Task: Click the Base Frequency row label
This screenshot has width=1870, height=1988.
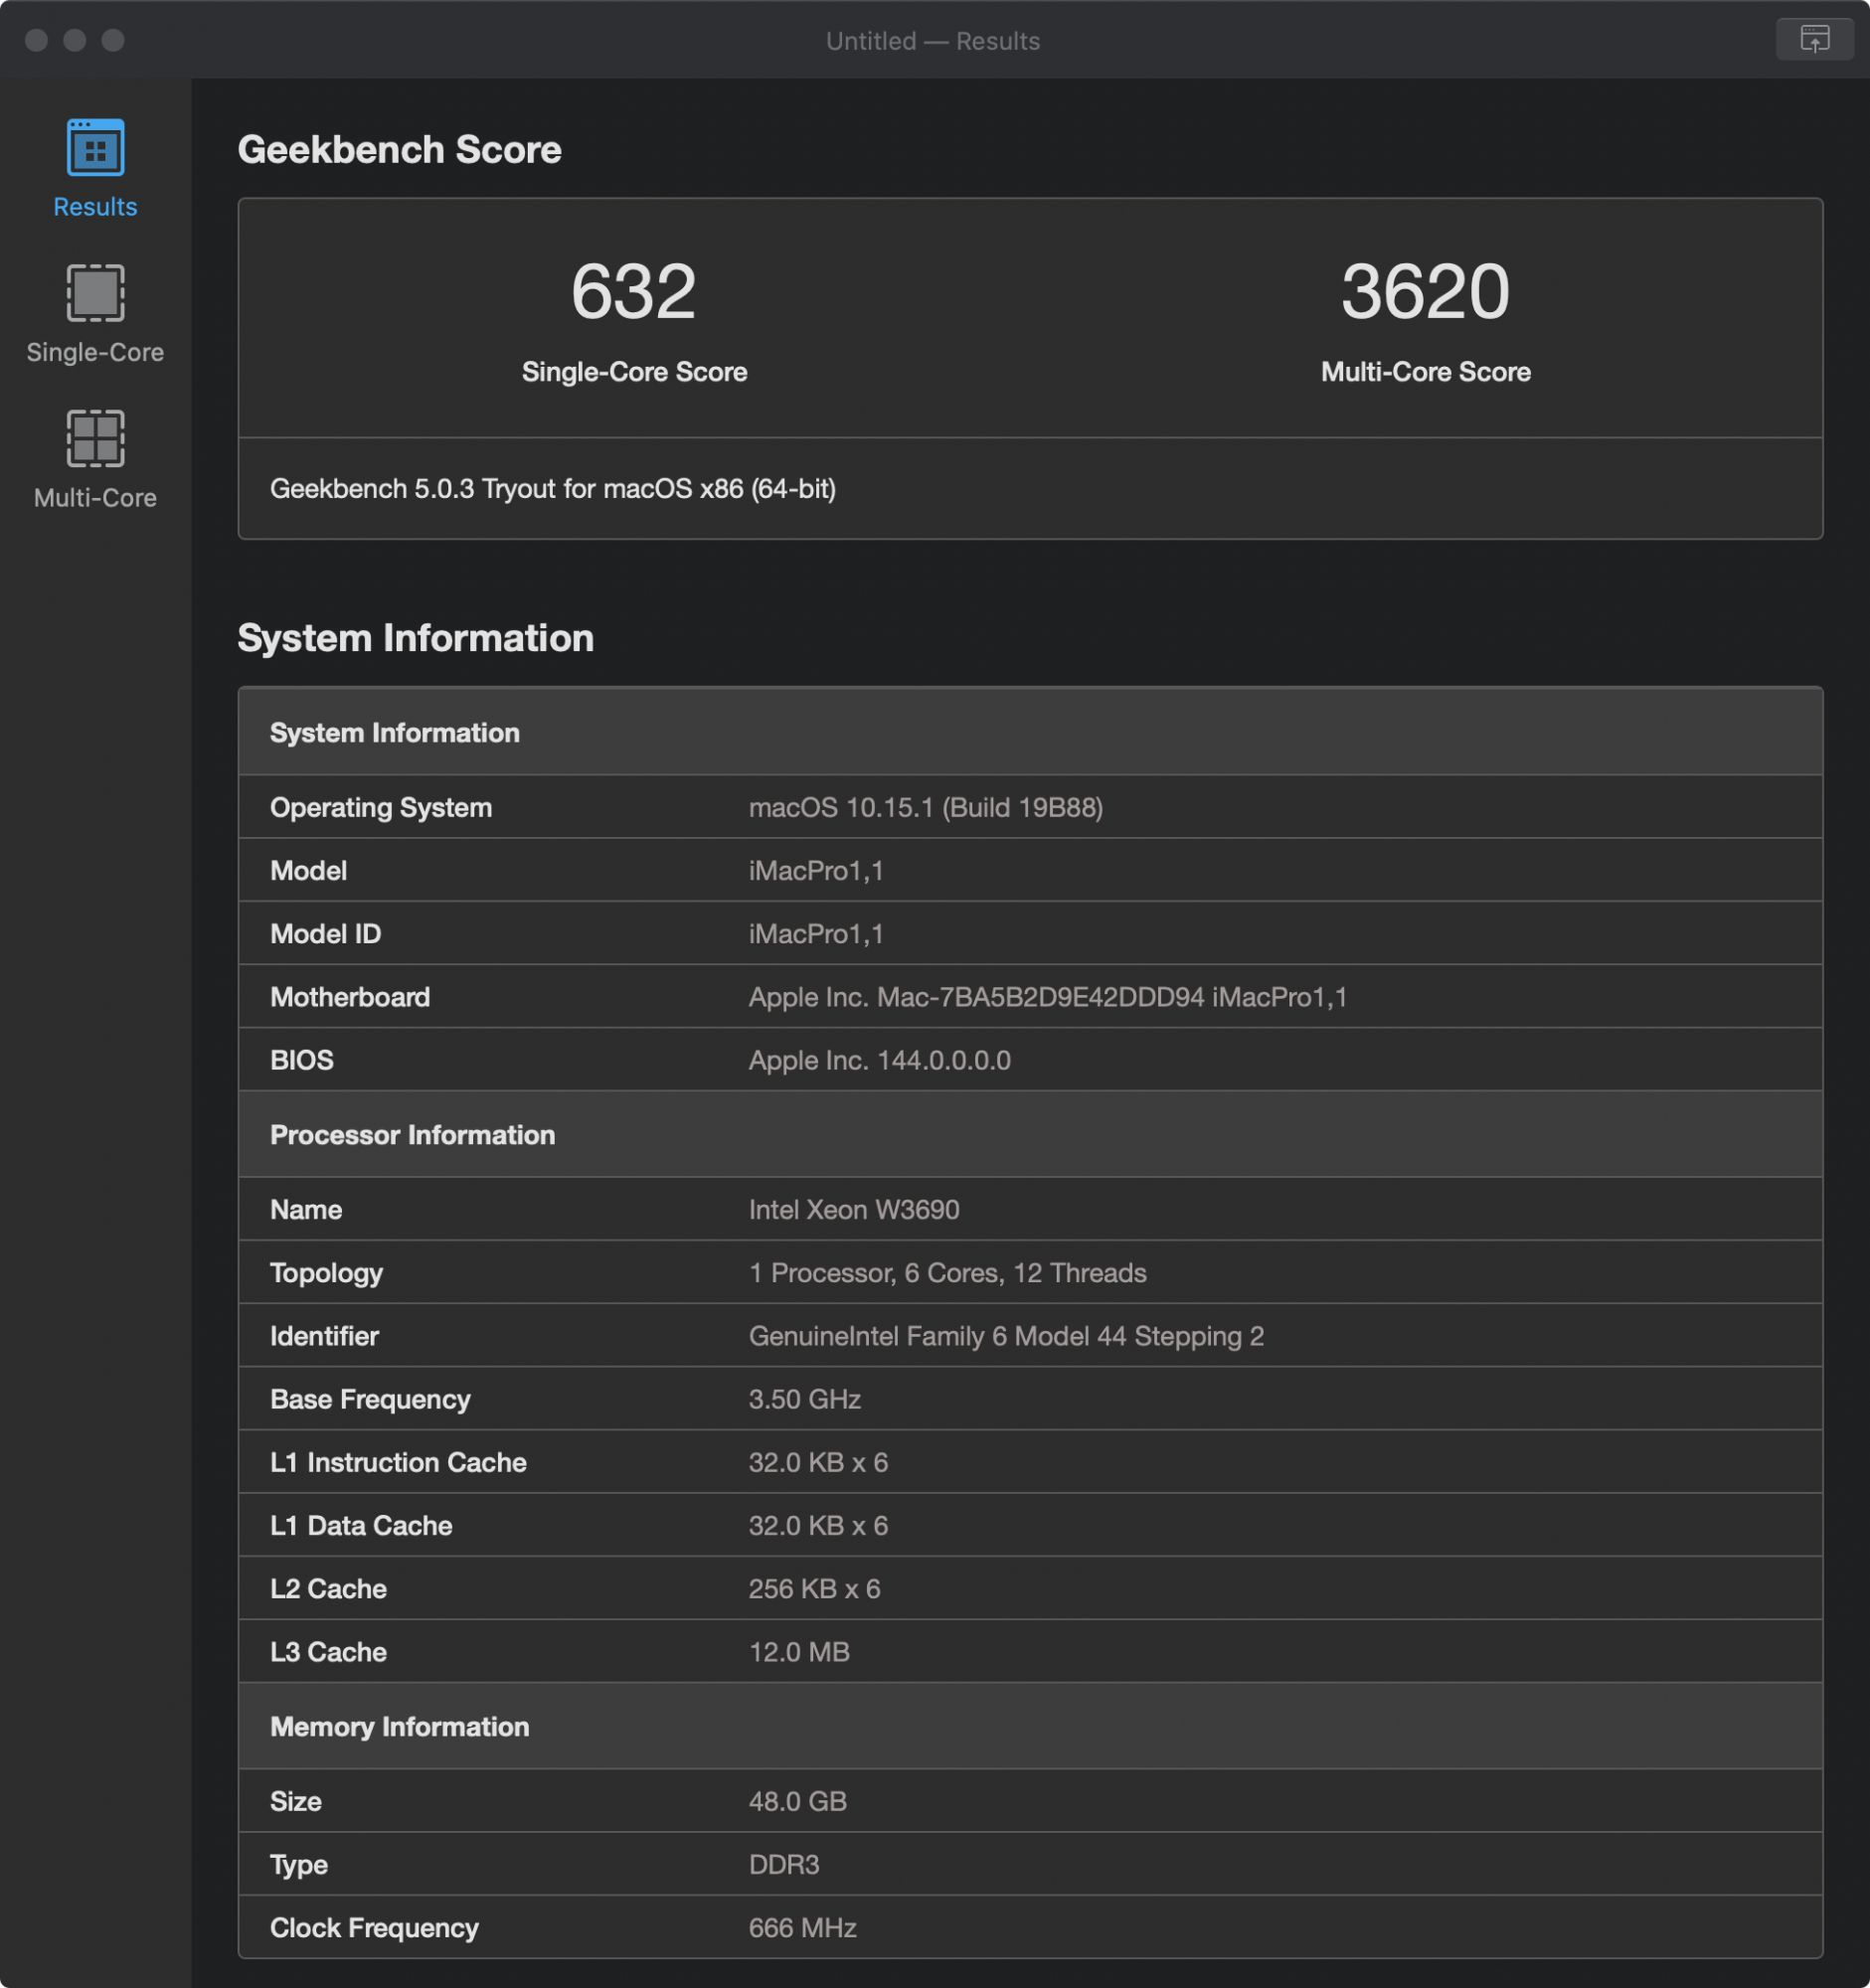Action: tap(370, 1399)
